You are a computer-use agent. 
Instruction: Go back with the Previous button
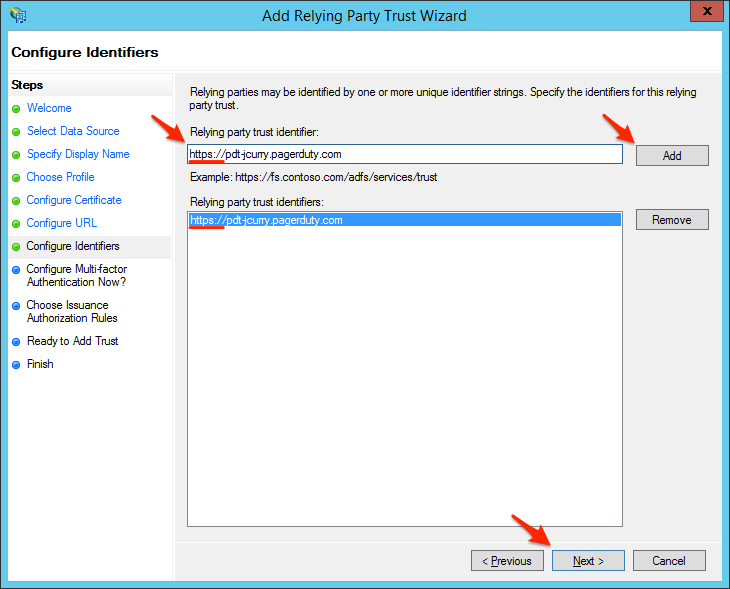[x=507, y=561]
